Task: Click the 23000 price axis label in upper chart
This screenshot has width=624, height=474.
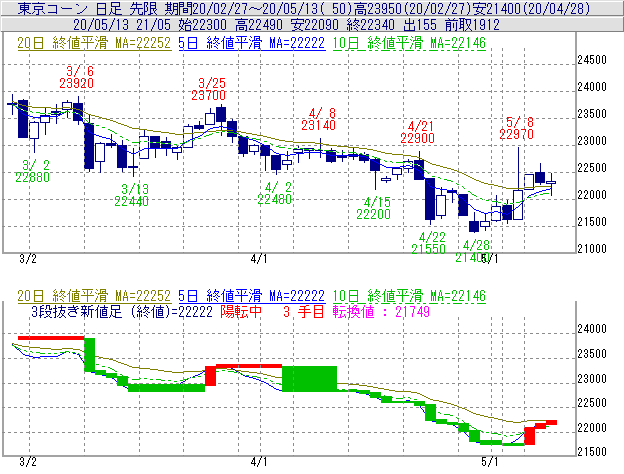Action: 592,141
